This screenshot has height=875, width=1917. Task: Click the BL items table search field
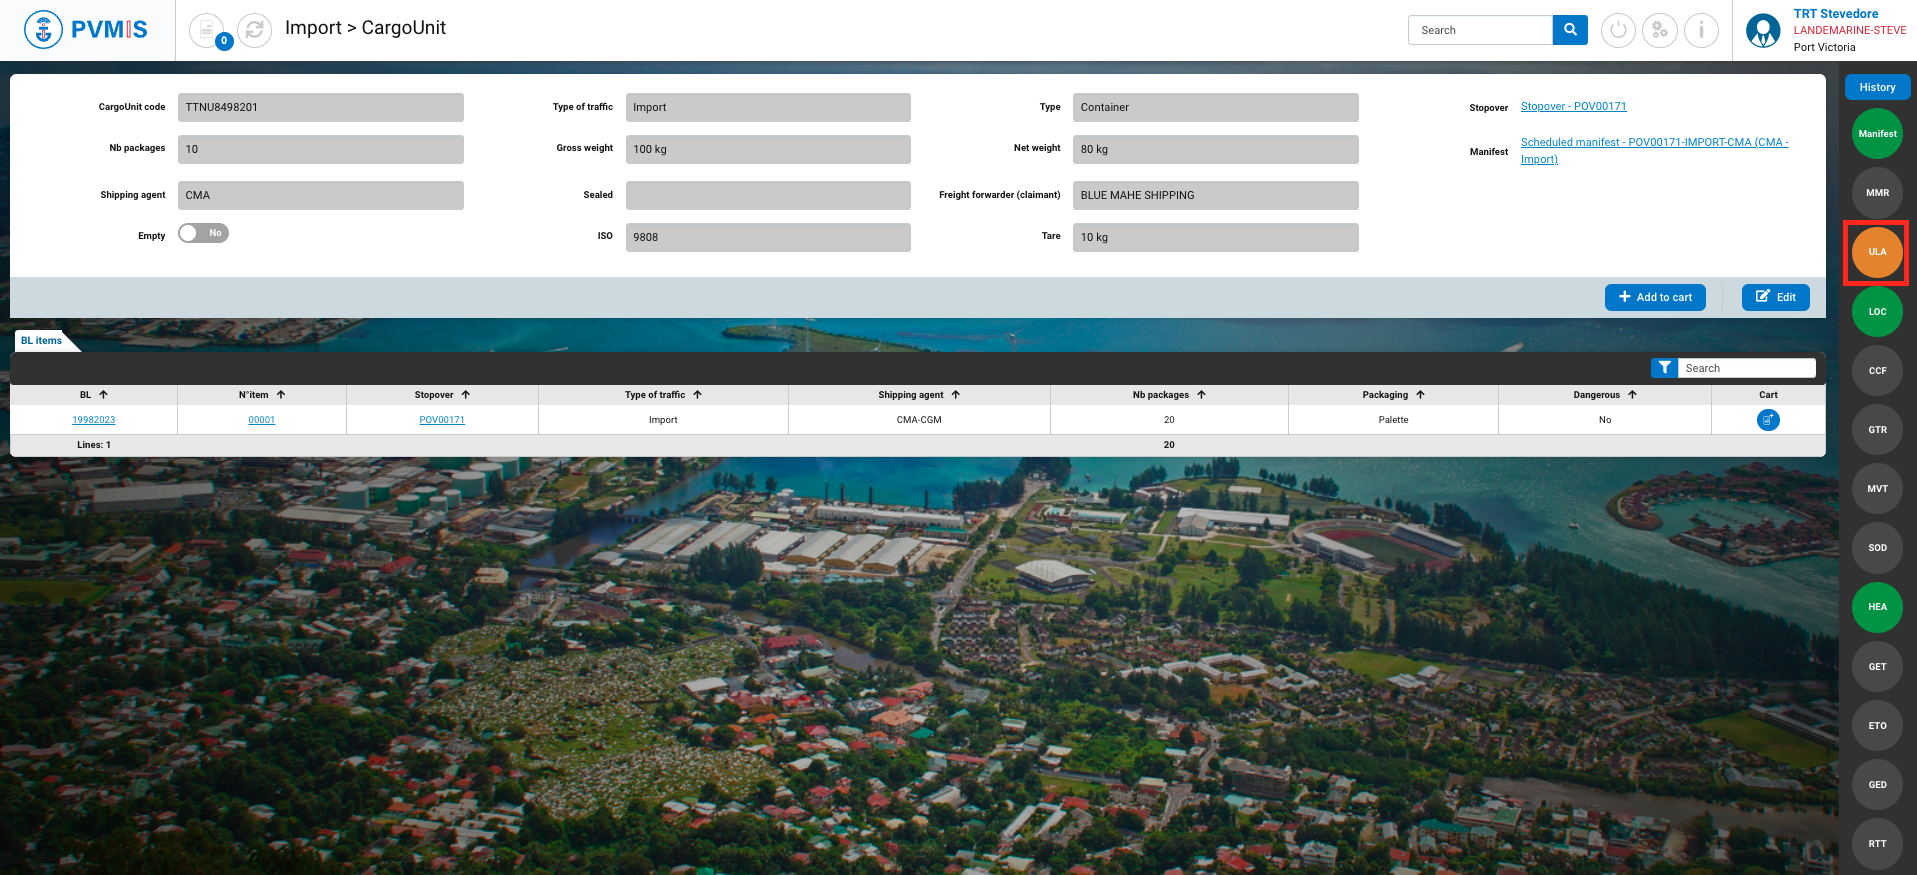tap(1746, 368)
